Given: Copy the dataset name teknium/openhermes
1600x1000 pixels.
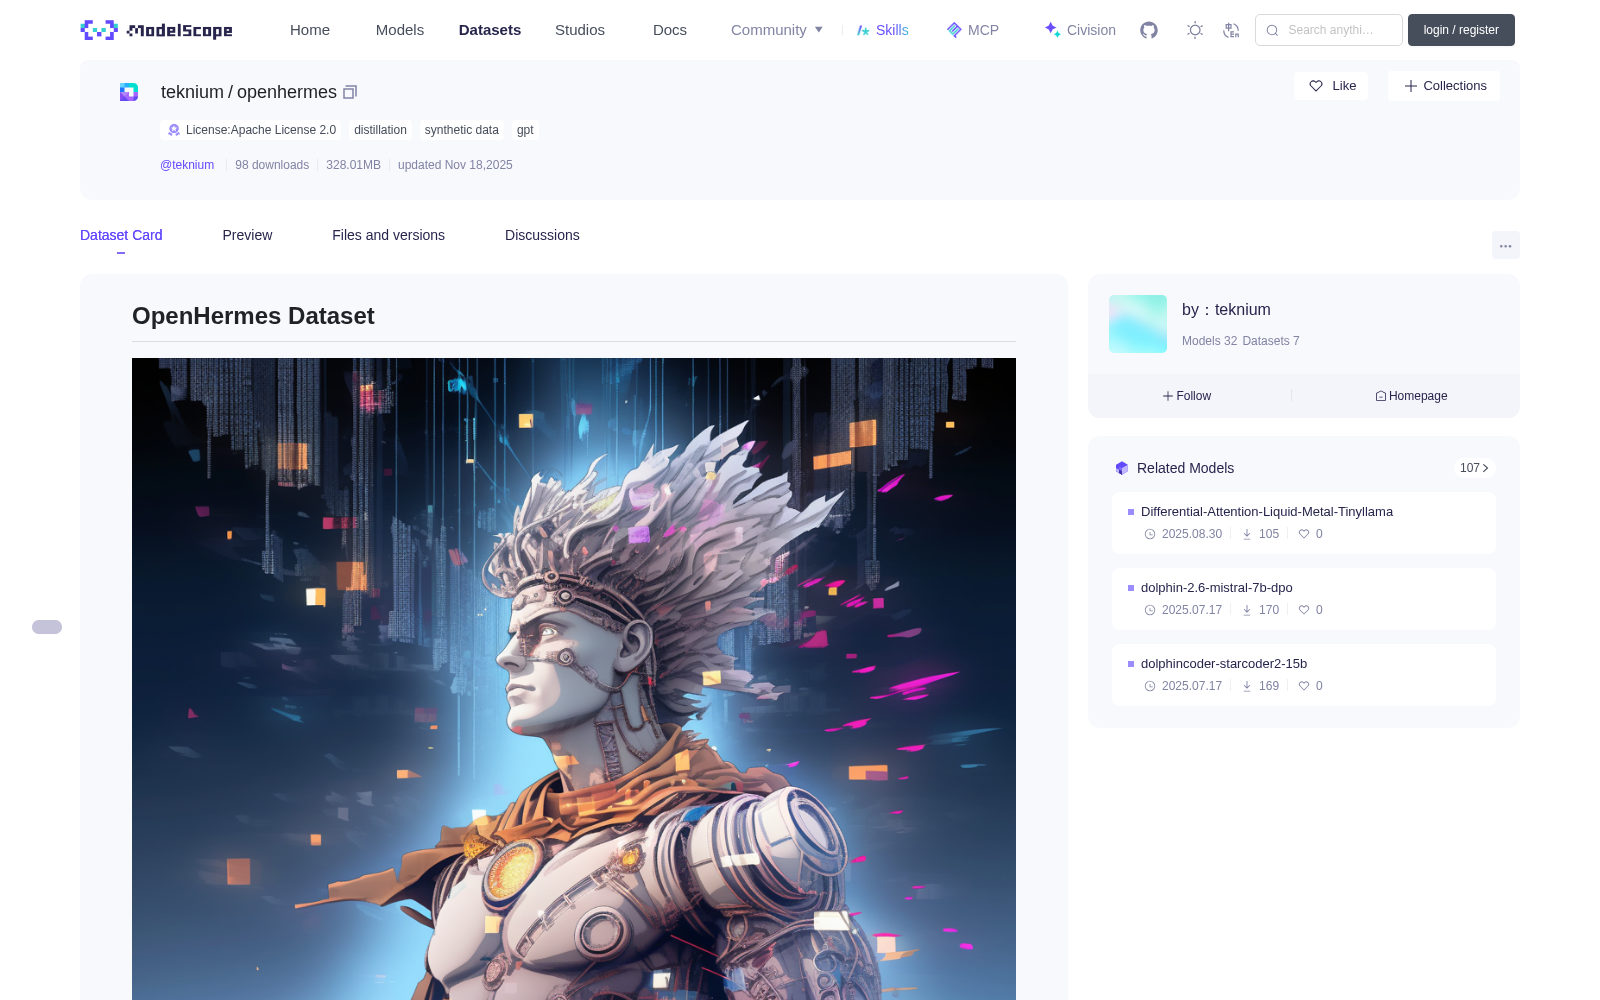Looking at the screenshot, I should coord(350,92).
